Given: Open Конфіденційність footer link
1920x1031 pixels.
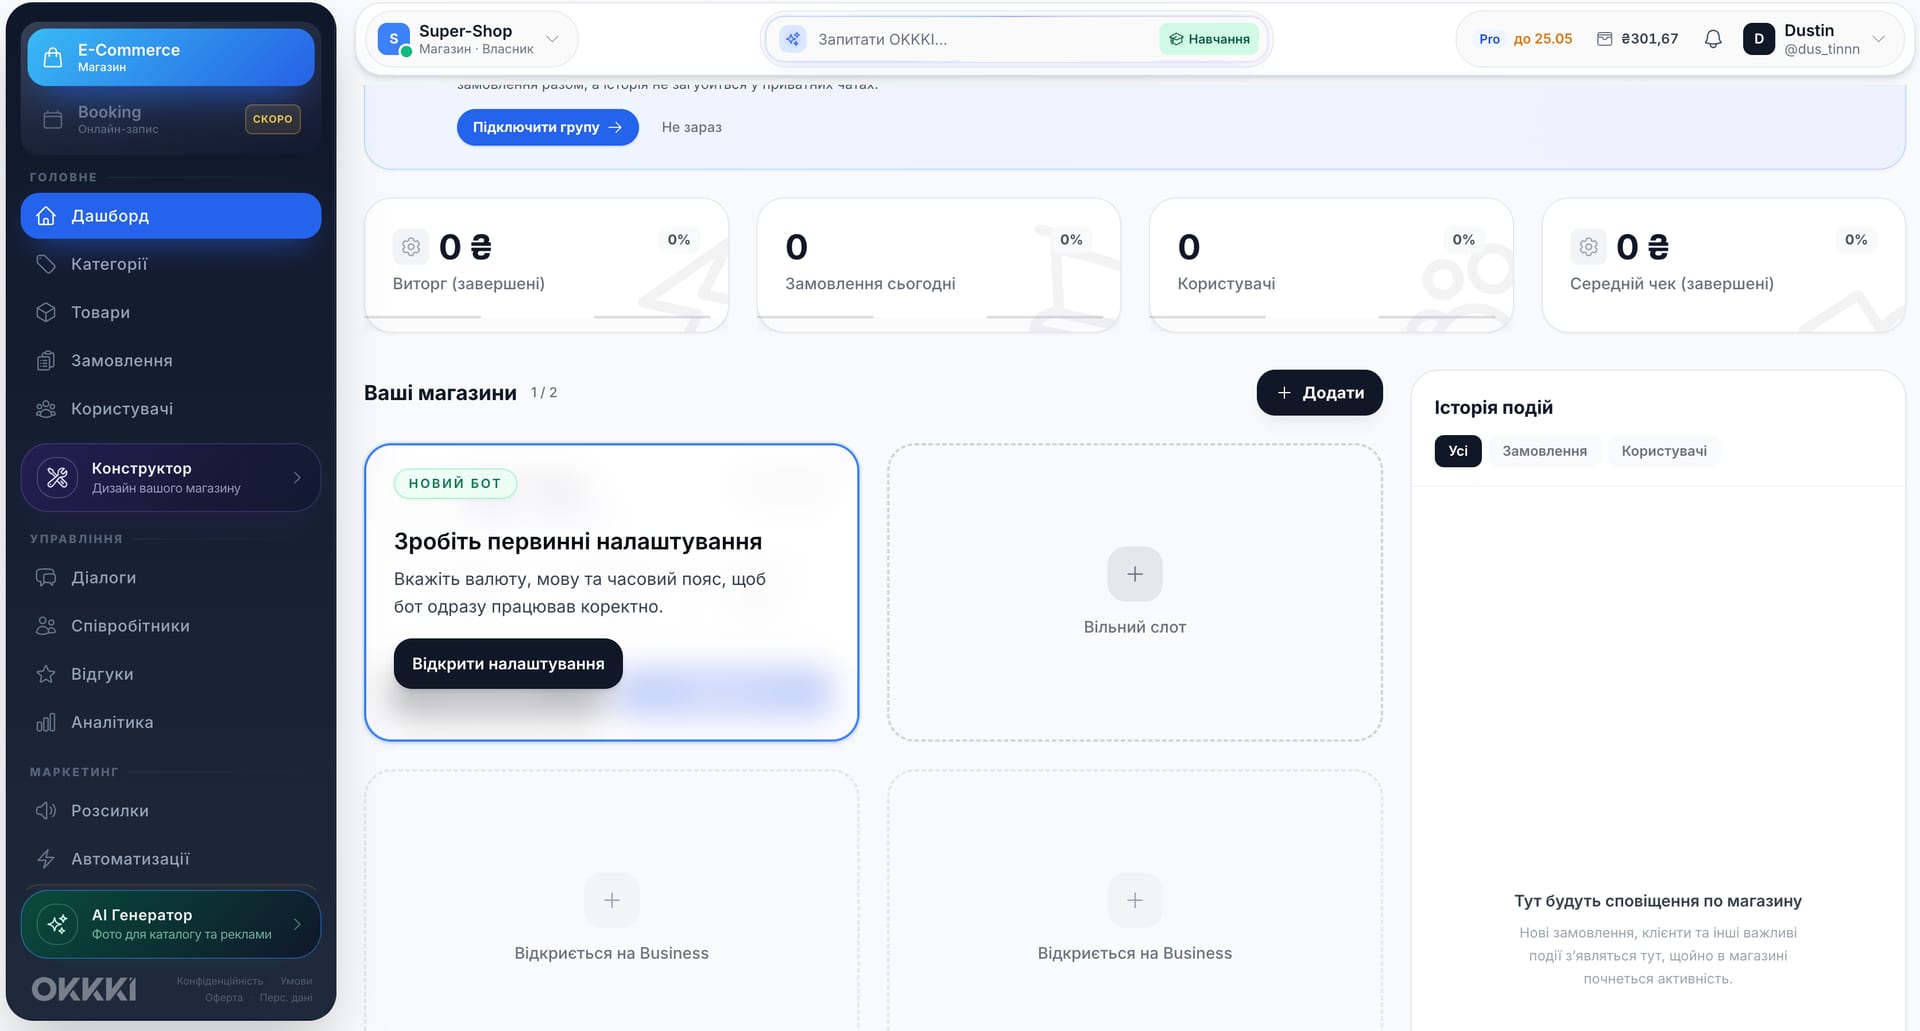Looking at the screenshot, I should [220, 981].
